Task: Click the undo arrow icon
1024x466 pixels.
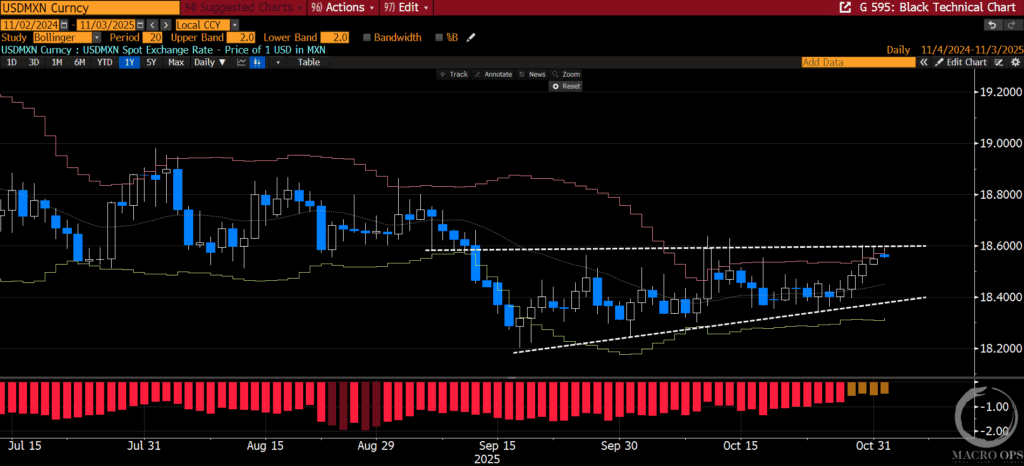Action: click(x=992, y=23)
